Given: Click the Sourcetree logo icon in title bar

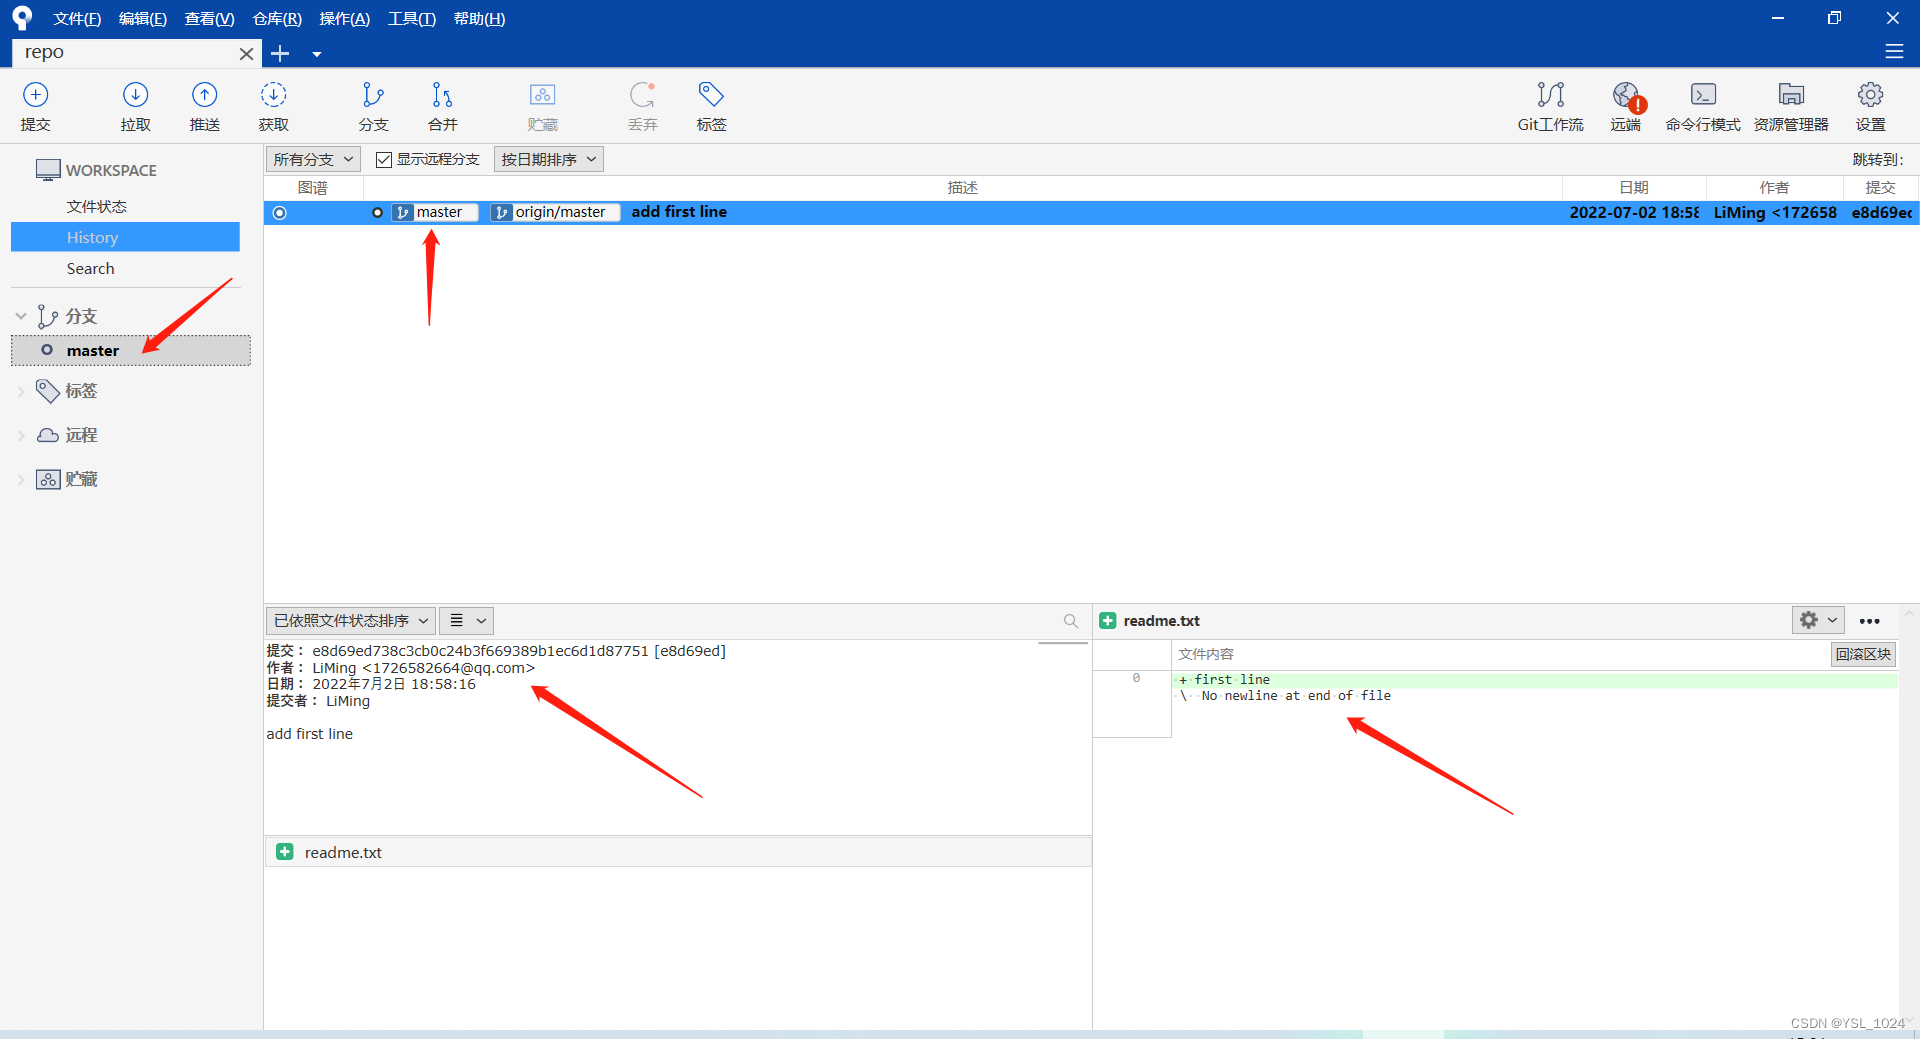Looking at the screenshot, I should [22, 18].
